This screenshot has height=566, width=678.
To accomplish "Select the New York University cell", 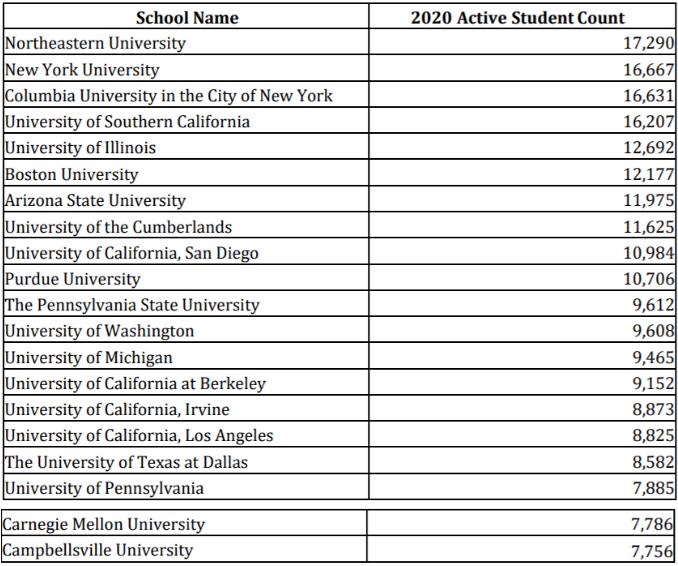I will coord(82,70).
